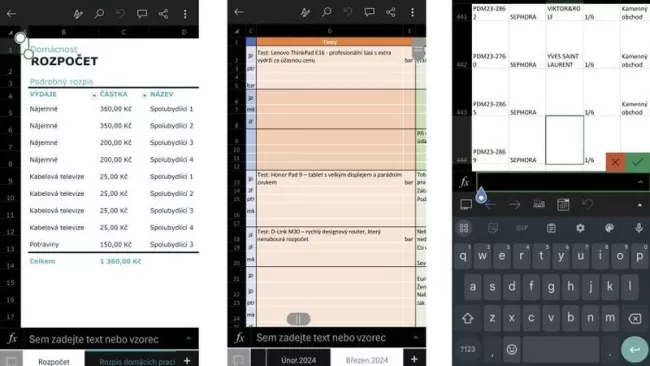Open three-dot overflow menu in left screen

[x=185, y=14]
